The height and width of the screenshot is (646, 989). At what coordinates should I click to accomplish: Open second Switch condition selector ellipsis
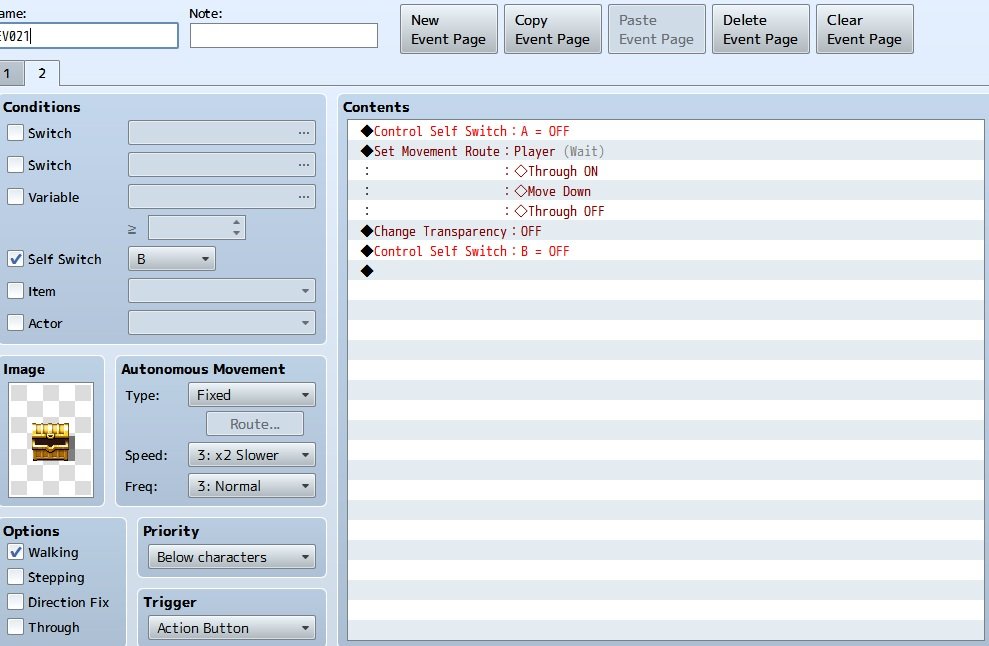click(x=303, y=165)
